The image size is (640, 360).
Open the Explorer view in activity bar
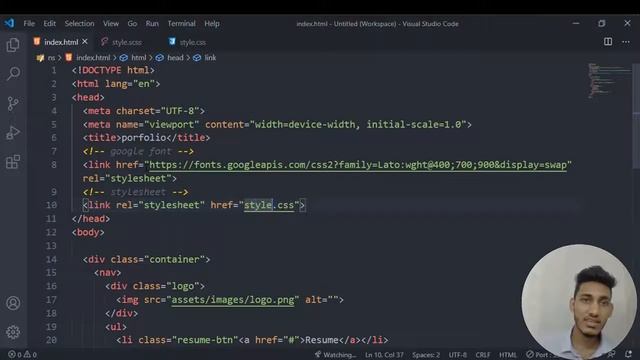pos(13,45)
